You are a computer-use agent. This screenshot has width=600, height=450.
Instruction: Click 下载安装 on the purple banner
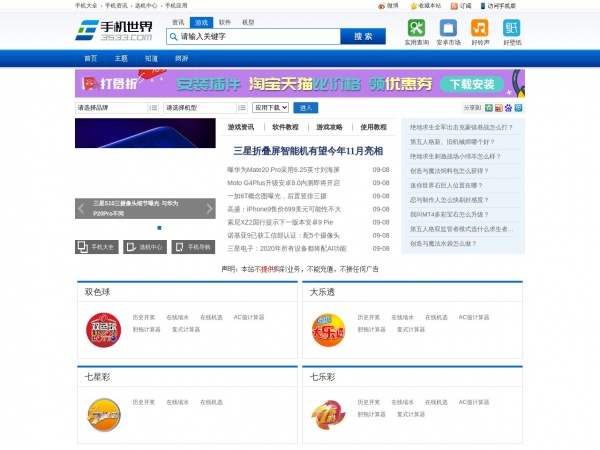[472, 84]
